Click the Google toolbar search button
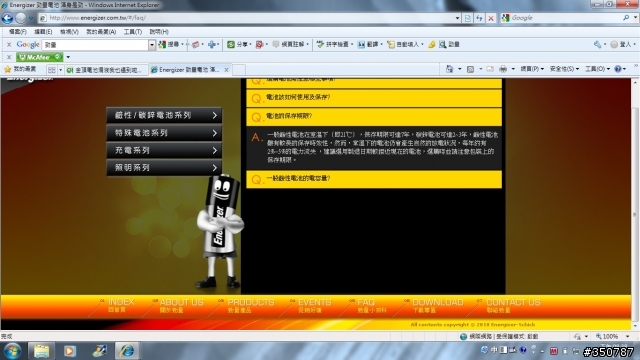The width and height of the screenshot is (640, 360). pos(169,44)
